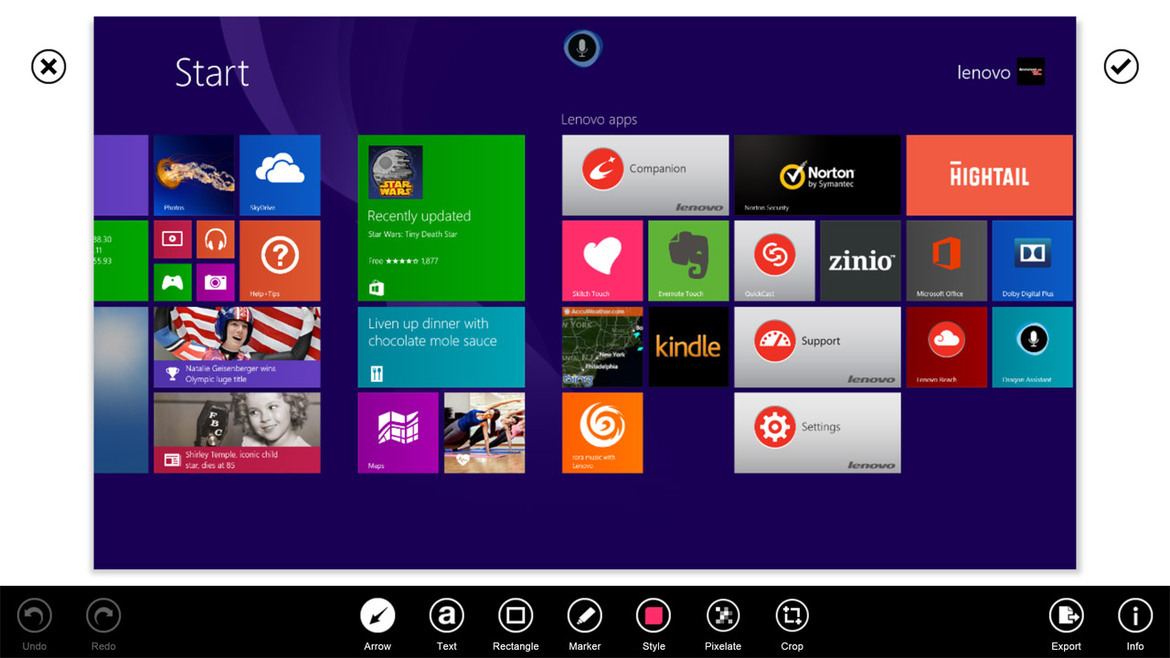Open the Evernote Touch tile
Image resolution: width=1170 pixels, height=658 pixels.
point(689,261)
